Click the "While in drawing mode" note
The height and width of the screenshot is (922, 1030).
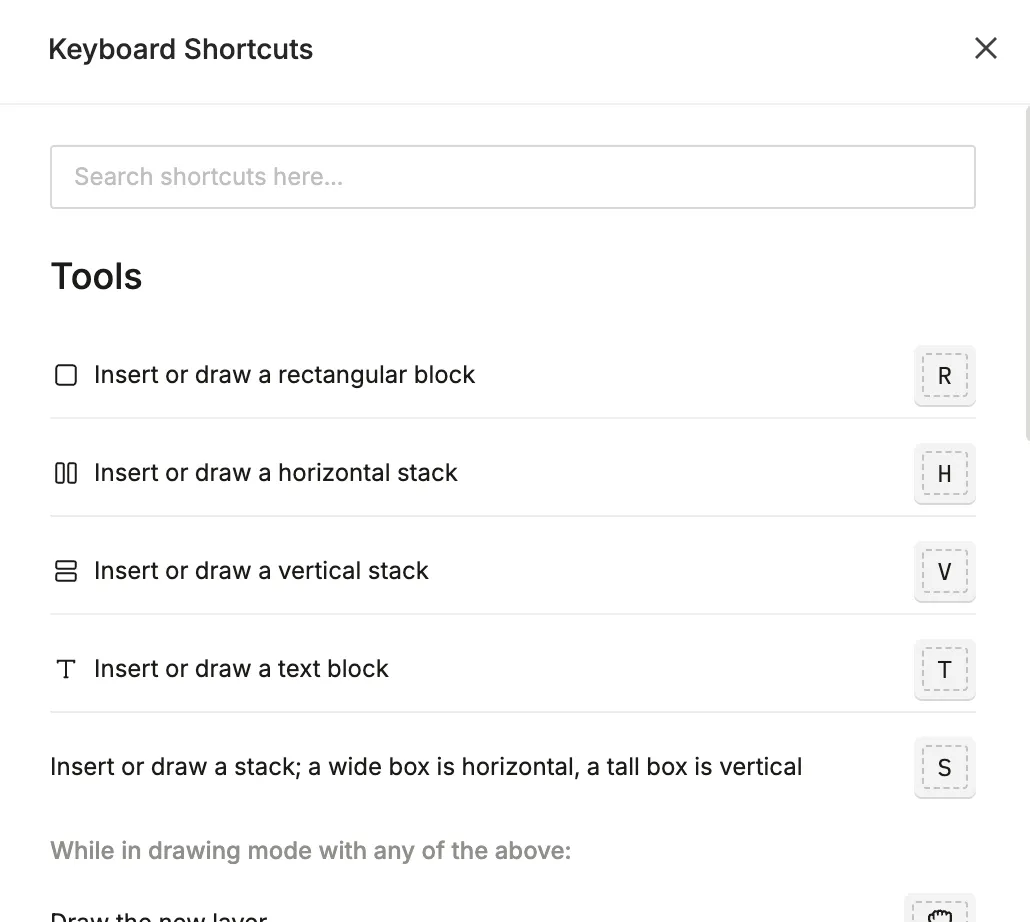point(311,850)
